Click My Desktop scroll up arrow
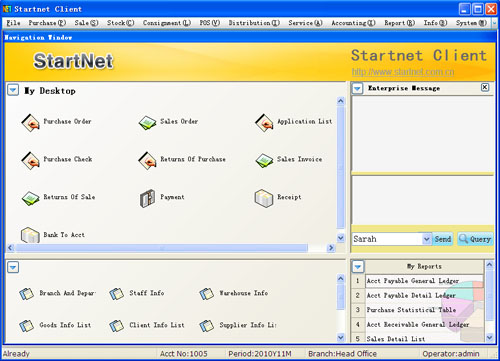 (x=340, y=101)
